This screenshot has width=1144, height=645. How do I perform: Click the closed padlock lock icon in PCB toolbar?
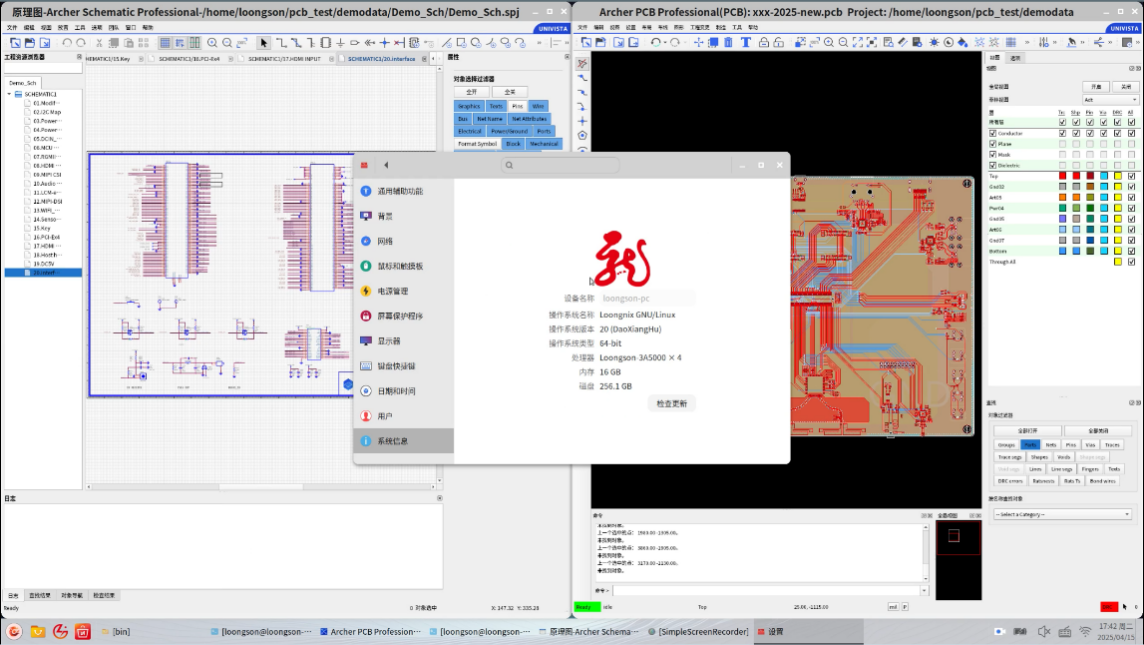tap(763, 42)
